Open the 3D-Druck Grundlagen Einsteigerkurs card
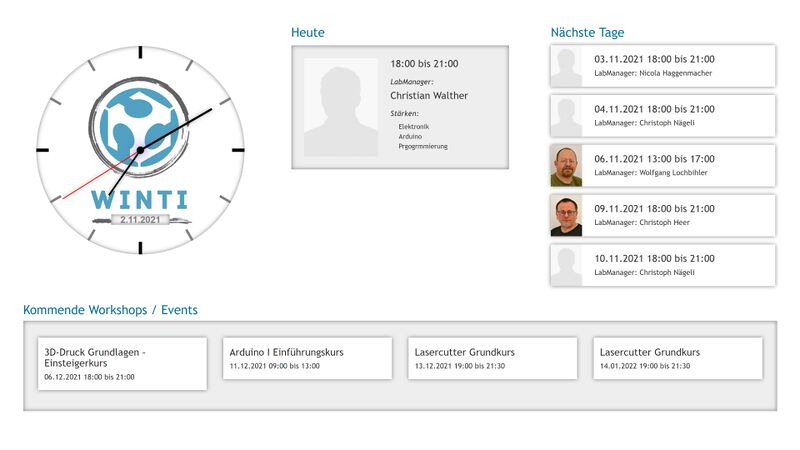The image size is (800, 450). coord(122,364)
